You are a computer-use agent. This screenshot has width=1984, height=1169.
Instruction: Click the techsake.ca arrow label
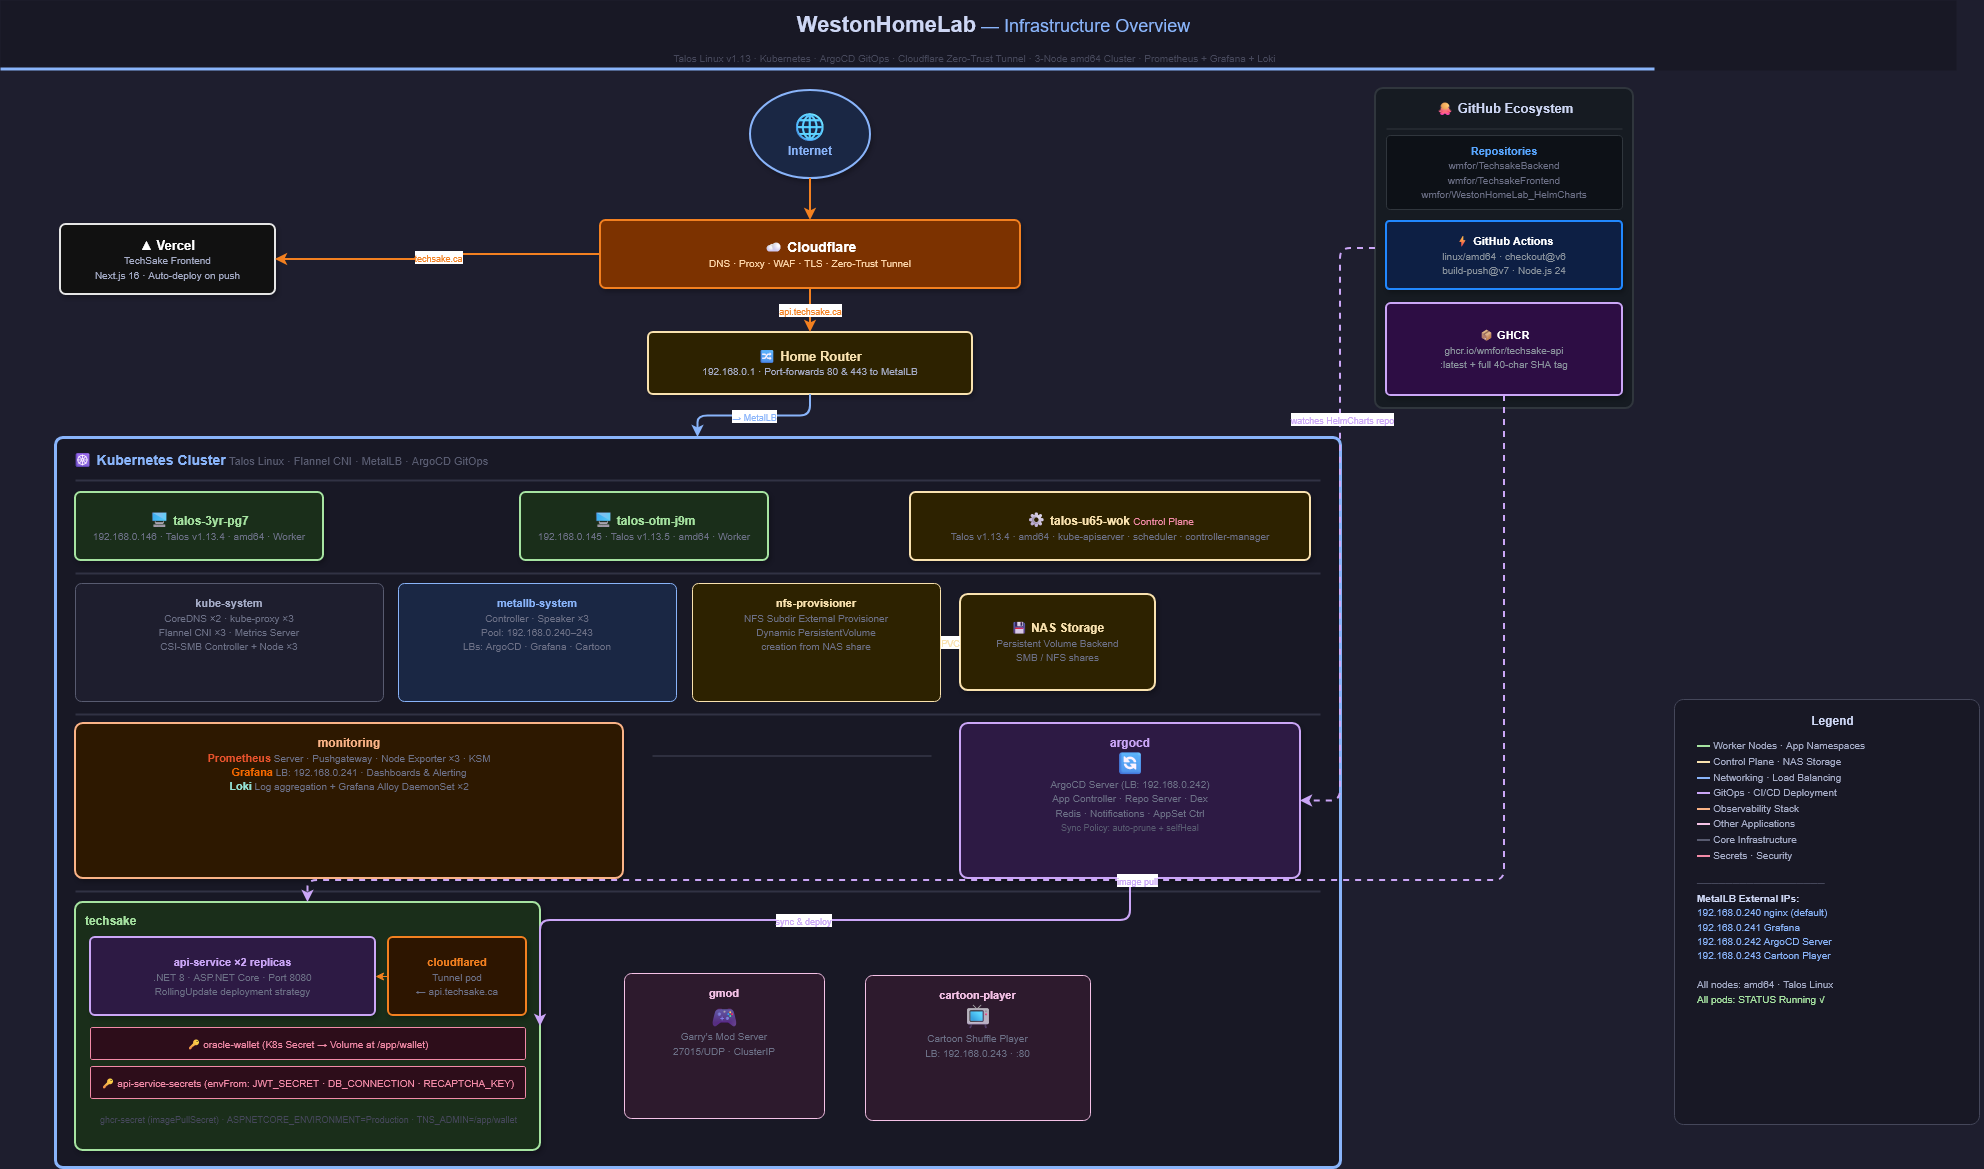pyautogui.click(x=439, y=259)
